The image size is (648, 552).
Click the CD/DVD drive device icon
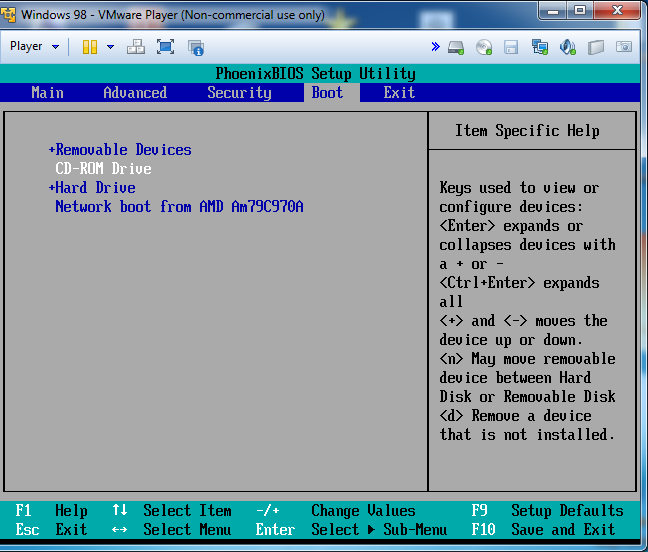coord(484,46)
